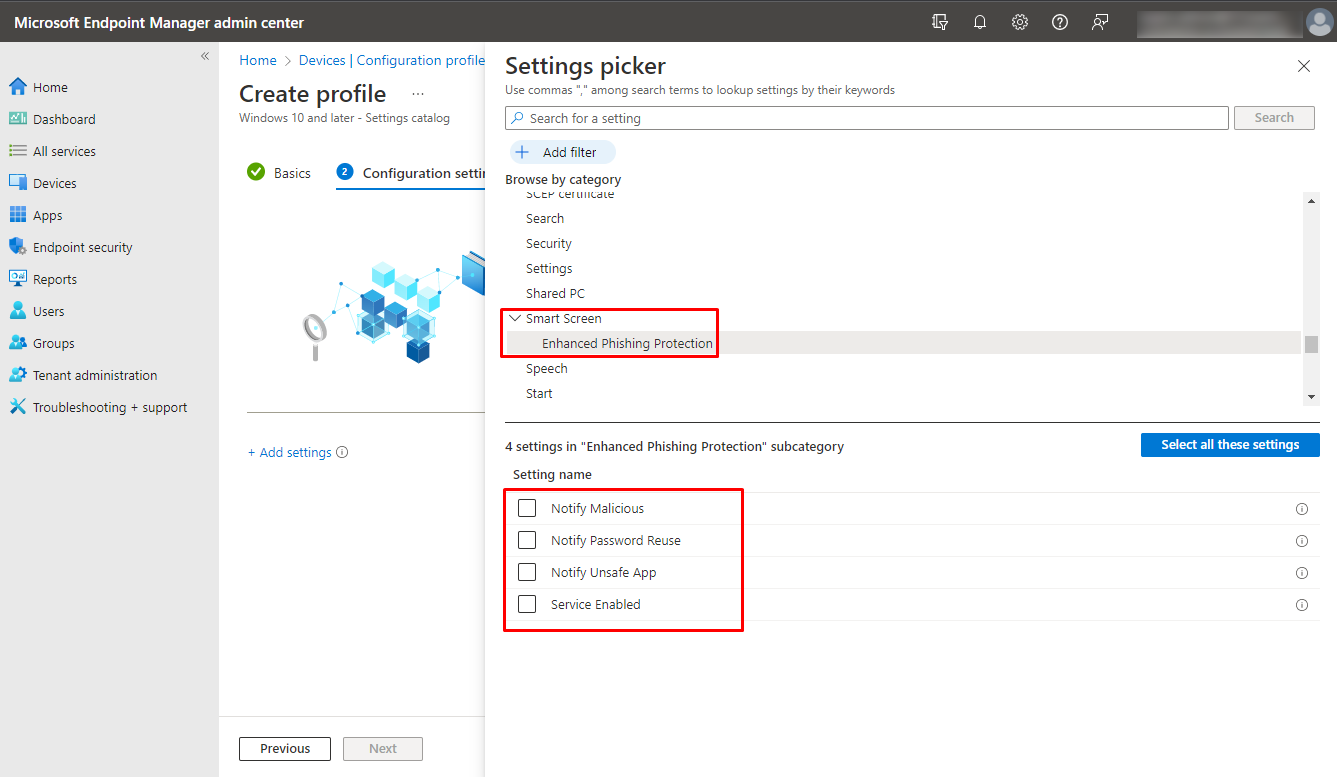
Task: Enable the Notify Password Reuse checkbox
Action: 527,541
